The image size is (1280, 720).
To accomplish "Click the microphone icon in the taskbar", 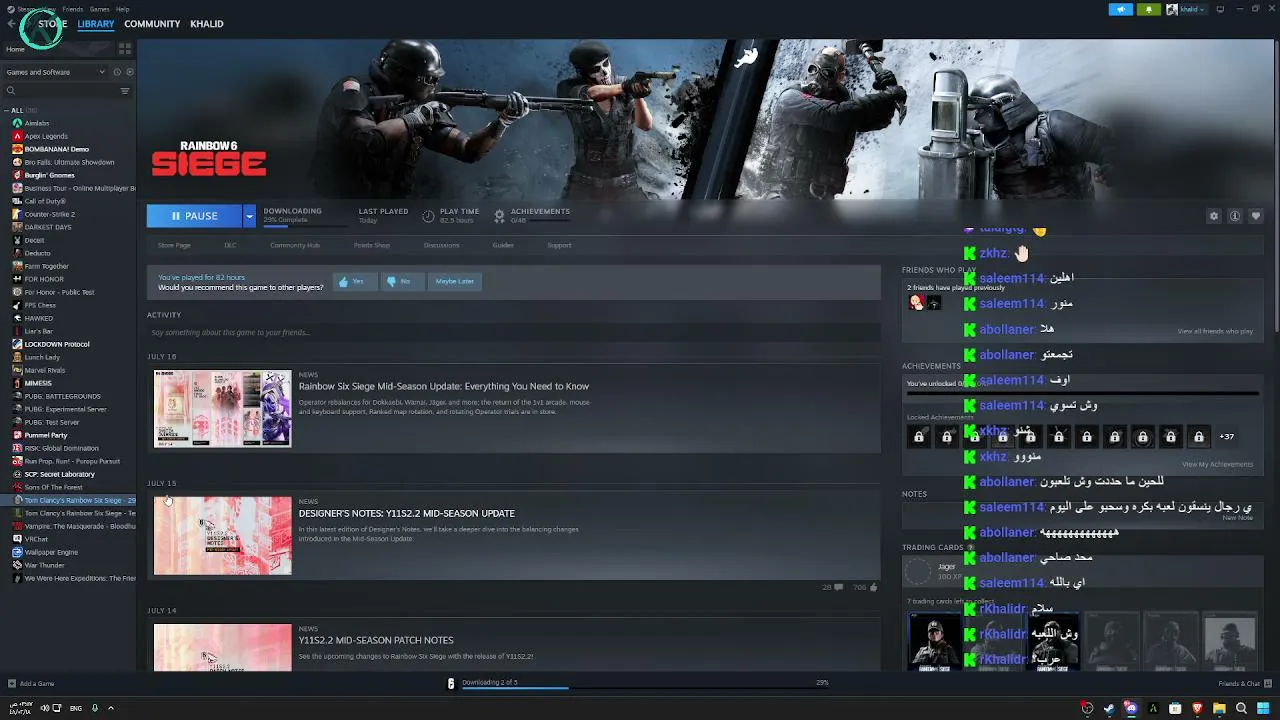I will click(95, 708).
